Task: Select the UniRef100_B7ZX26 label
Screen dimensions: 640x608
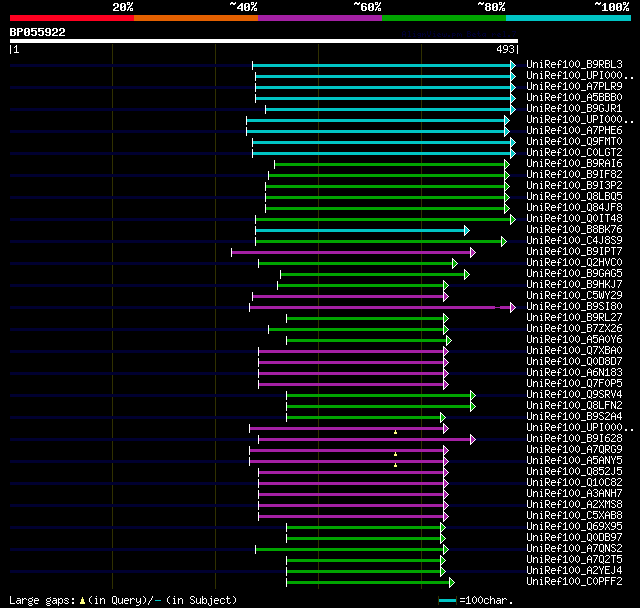Action: [574, 329]
